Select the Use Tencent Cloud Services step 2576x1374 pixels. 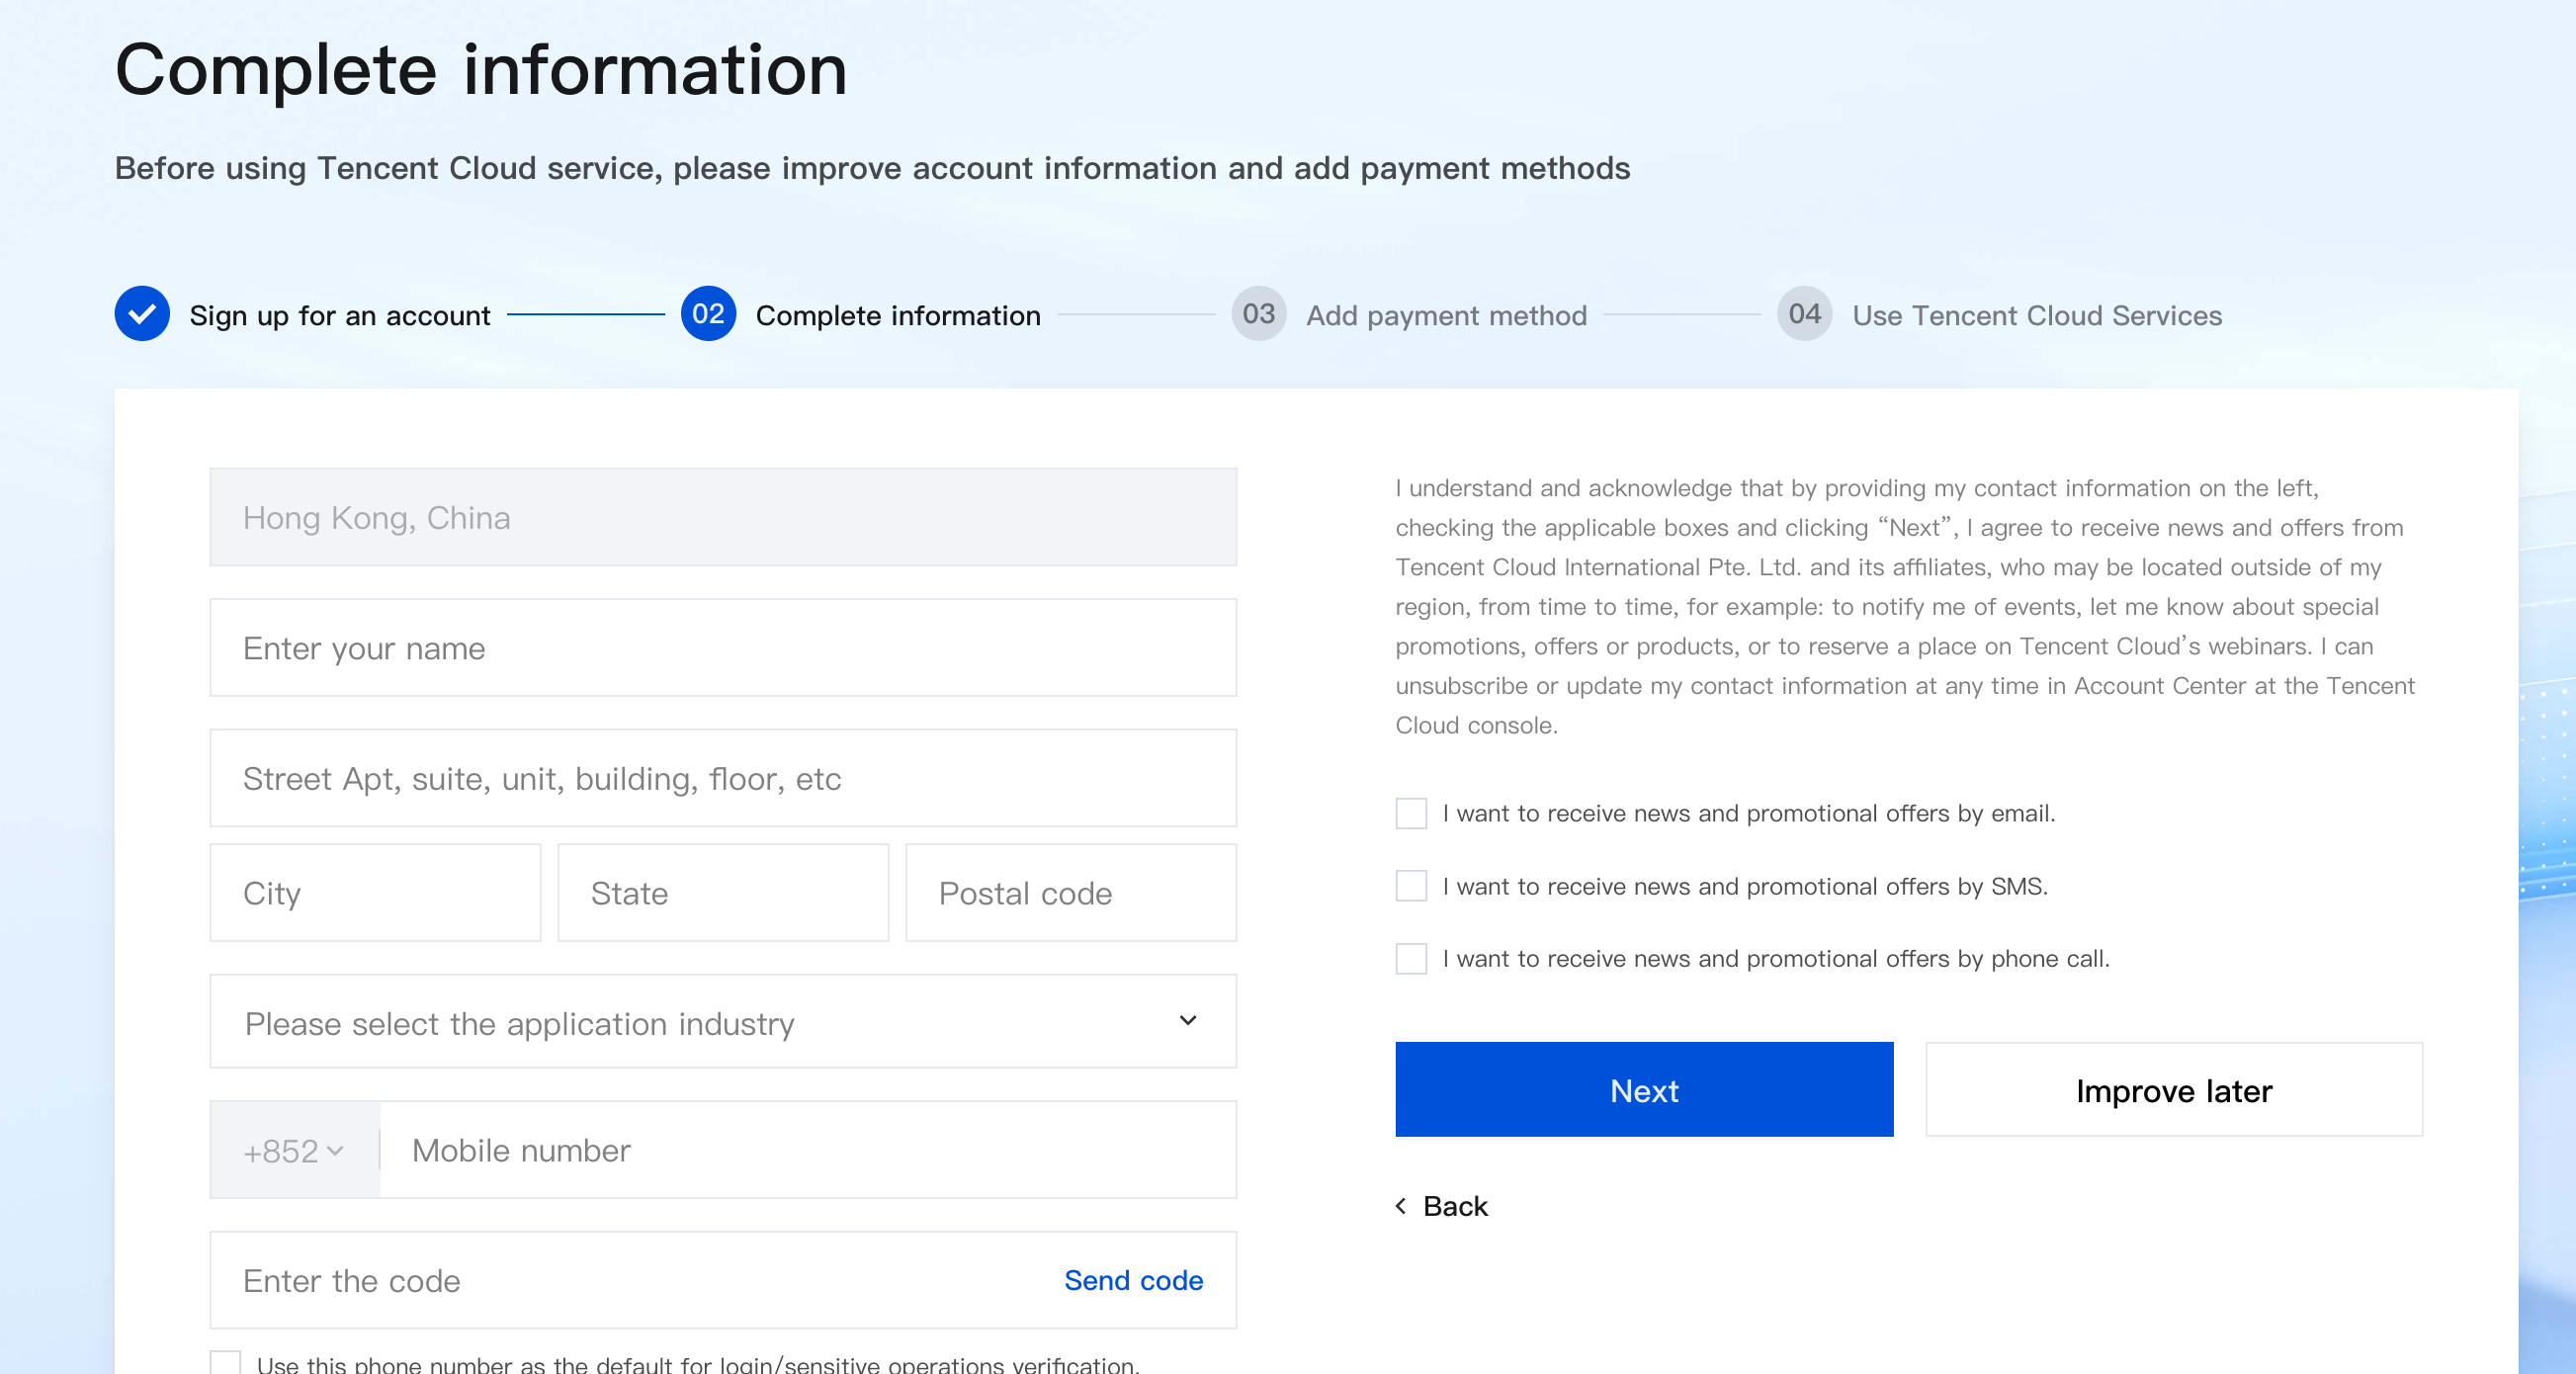(2037, 315)
